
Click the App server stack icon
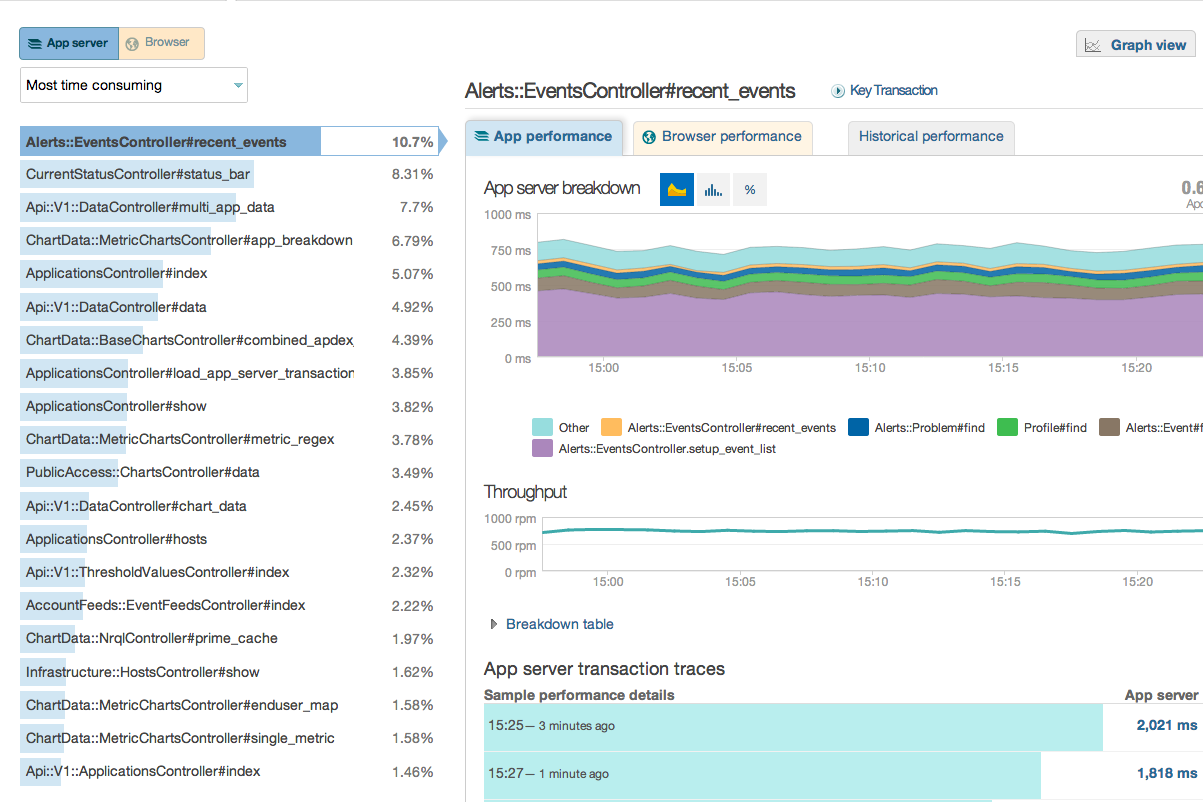pos(35,44)
